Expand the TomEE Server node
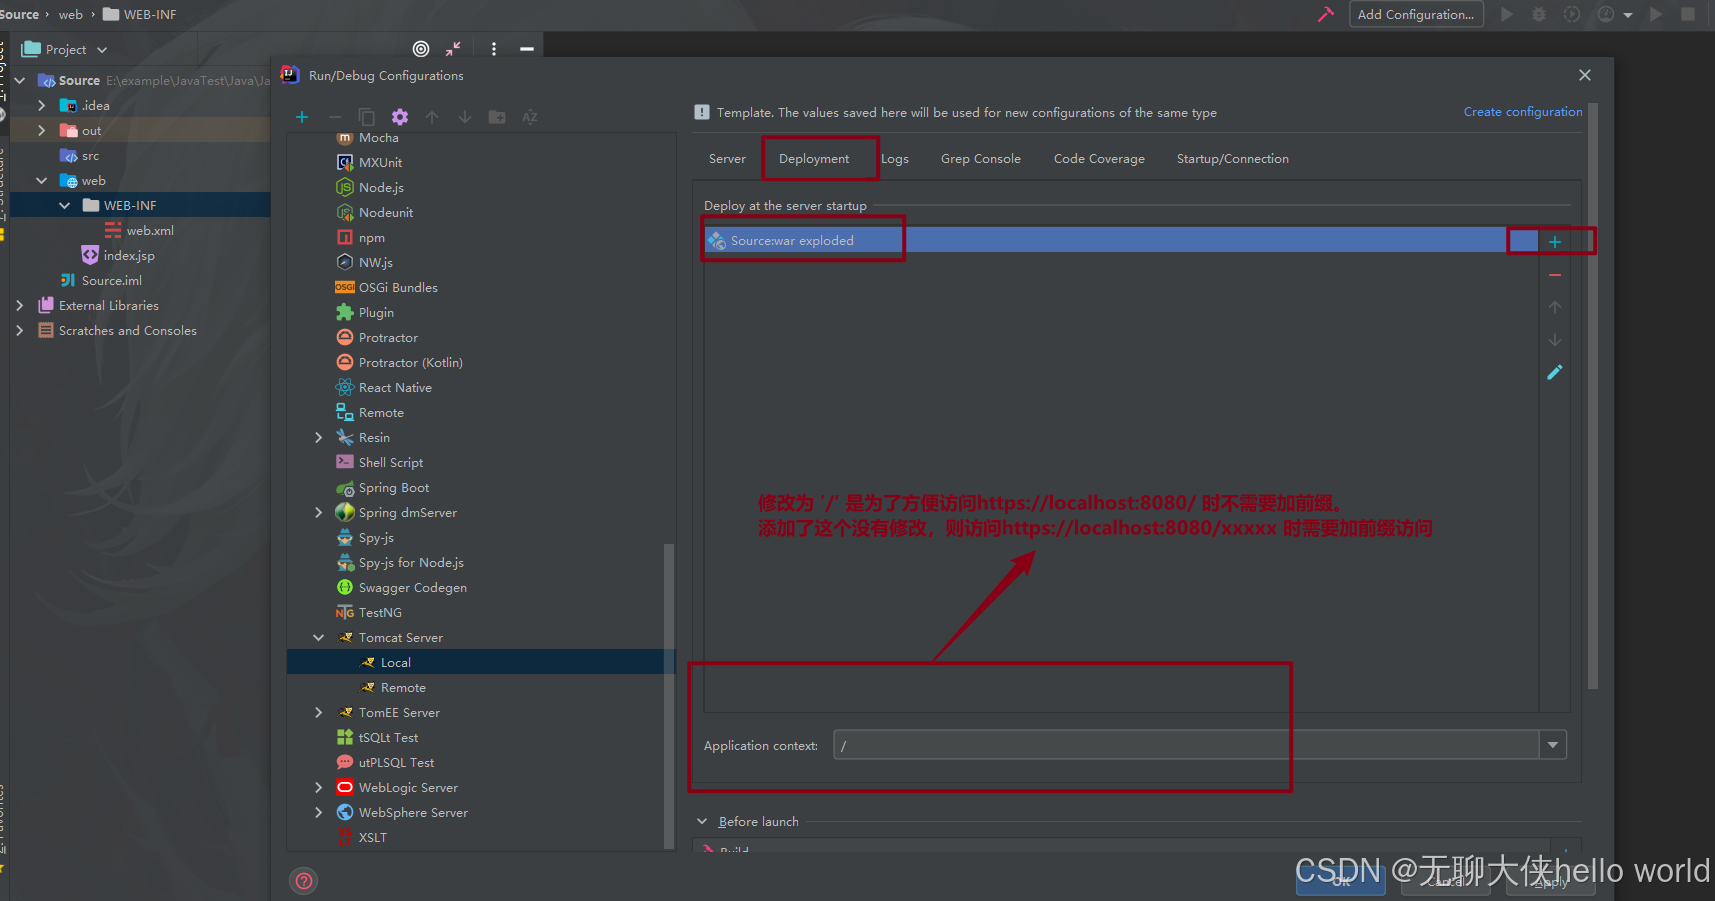 [319, 713]
